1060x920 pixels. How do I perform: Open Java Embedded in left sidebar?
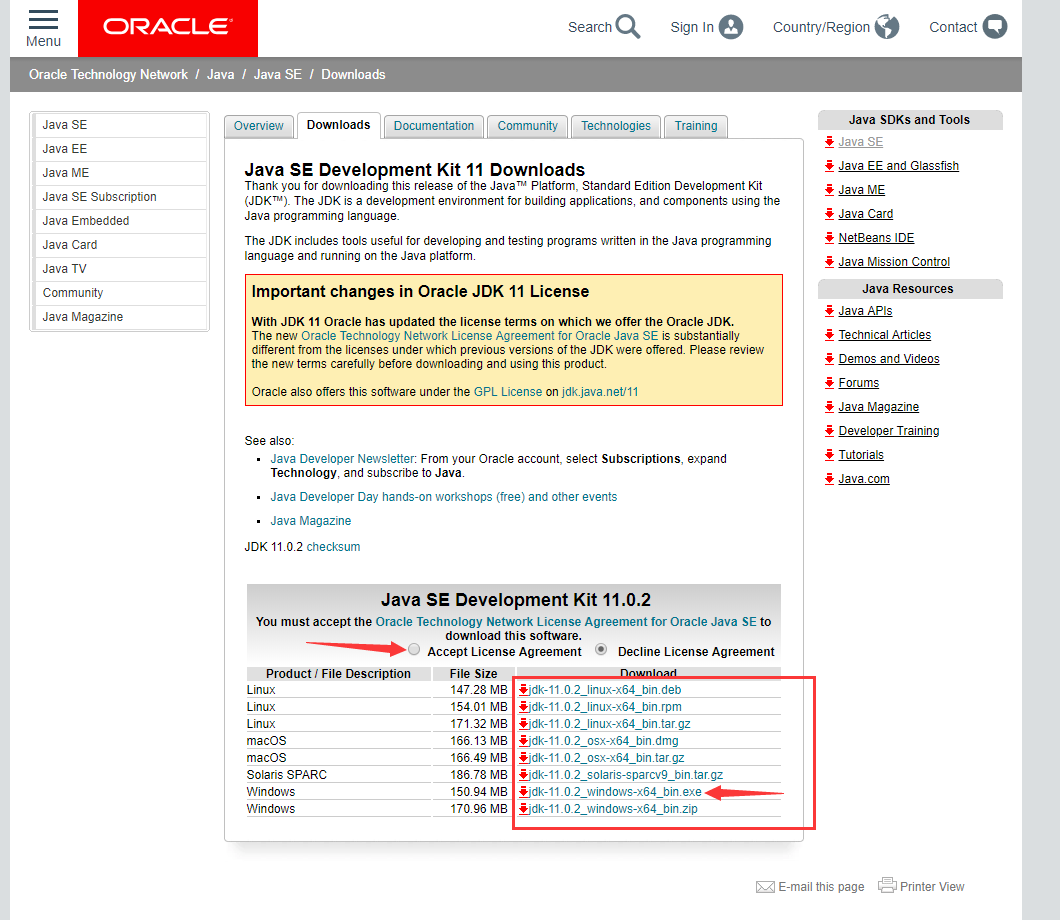point(120,221)
